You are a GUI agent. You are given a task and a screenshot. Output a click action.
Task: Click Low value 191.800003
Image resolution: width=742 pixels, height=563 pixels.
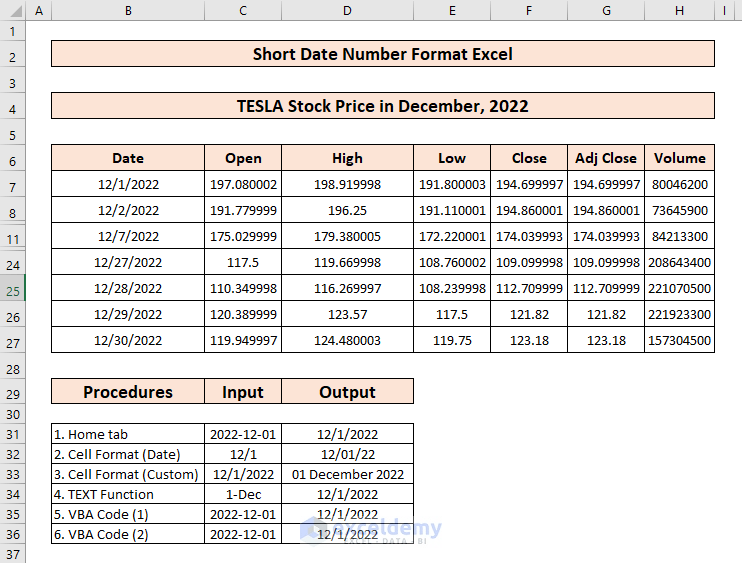click(x=452, y=184)
